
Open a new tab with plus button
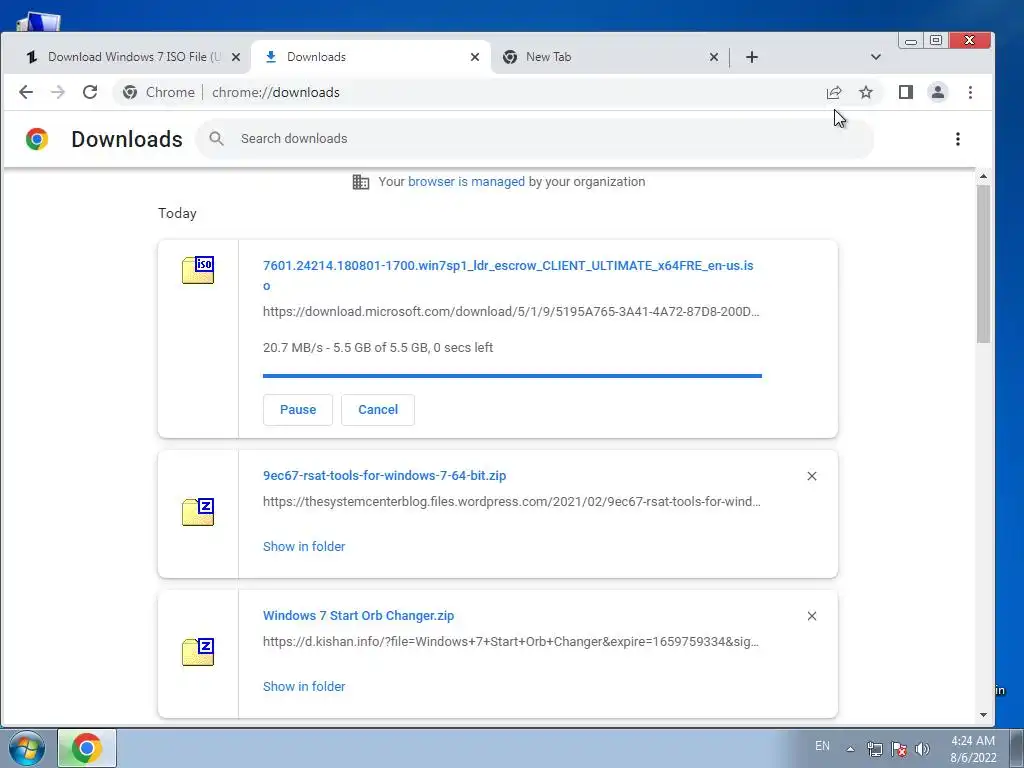(752, 57)
